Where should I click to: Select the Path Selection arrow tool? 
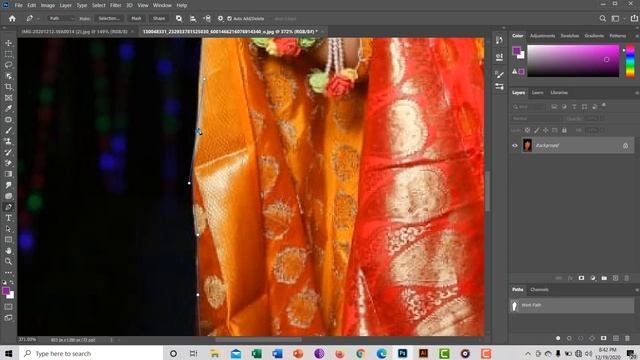click(8, 229)
